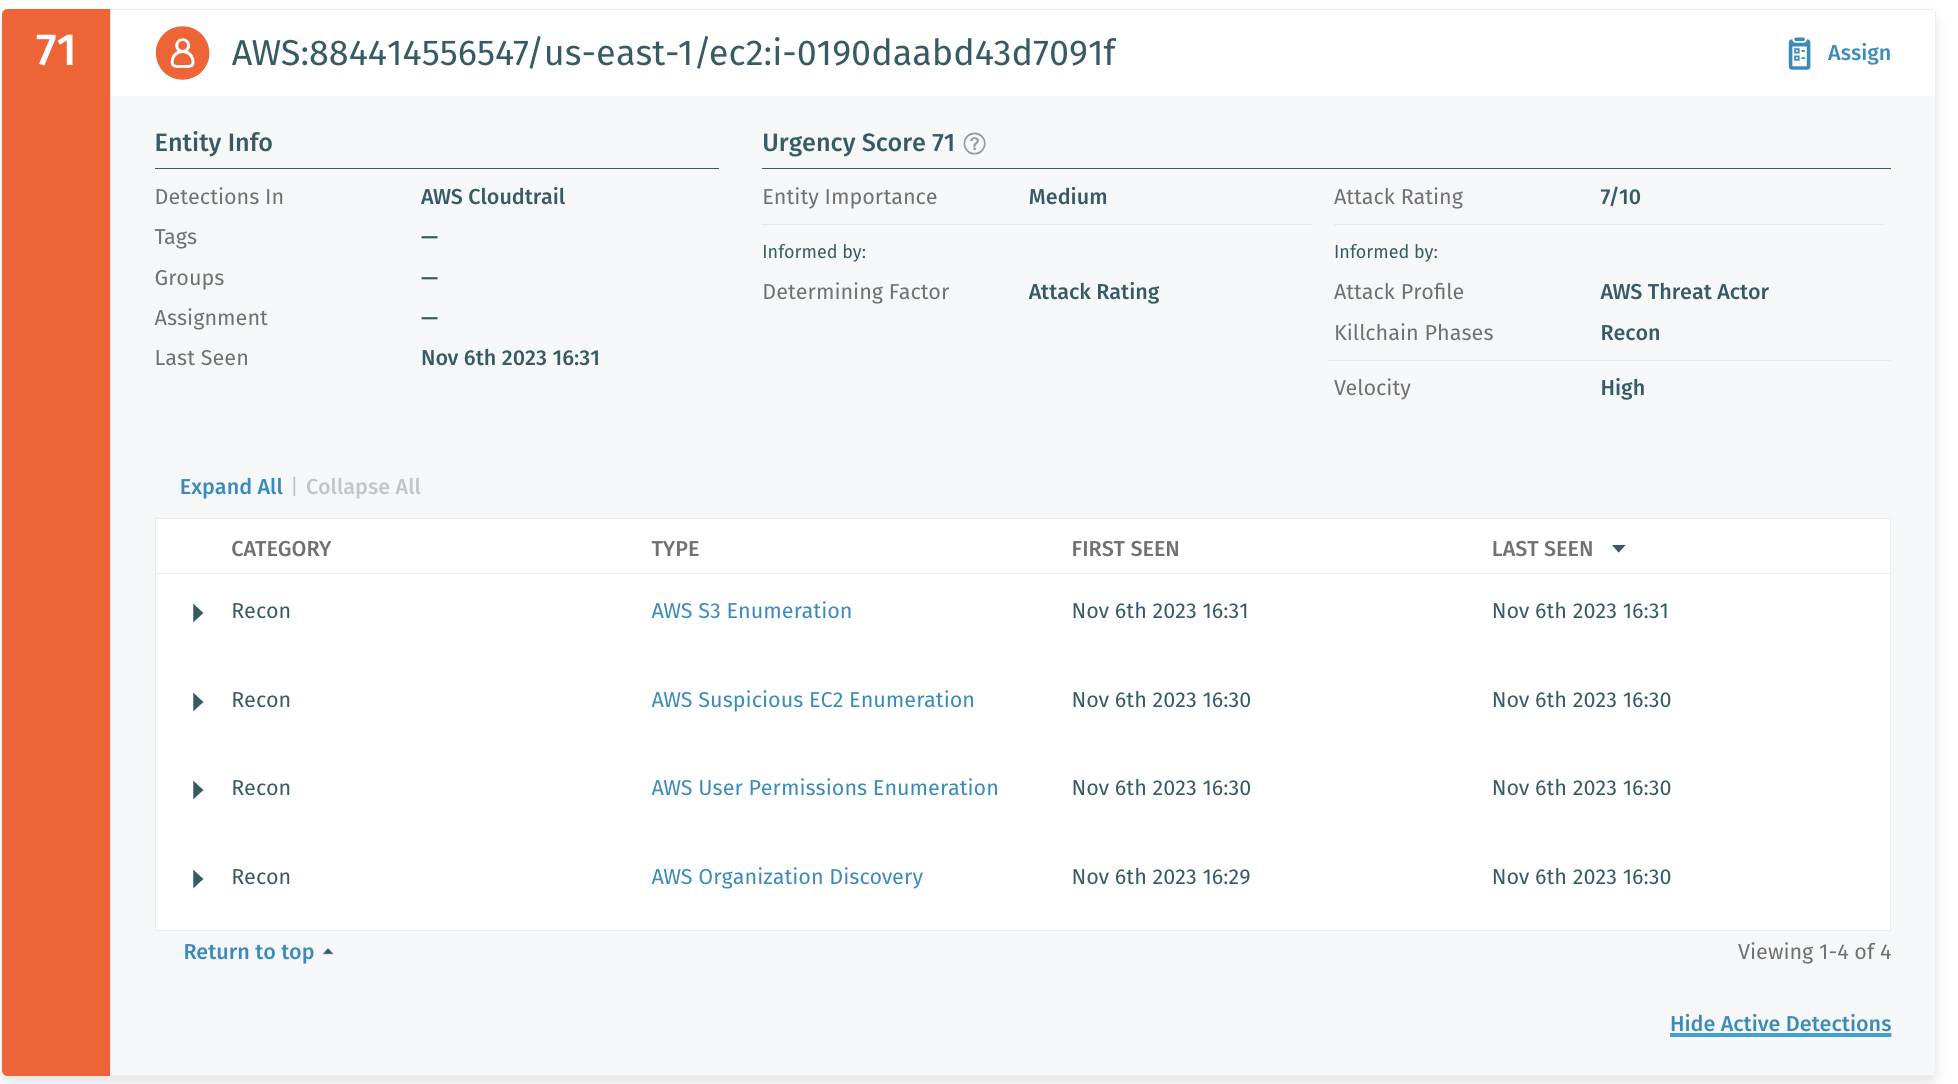Click Expand All link
The height and width of the screenshot is (1084, 1958).
point(231,487)
